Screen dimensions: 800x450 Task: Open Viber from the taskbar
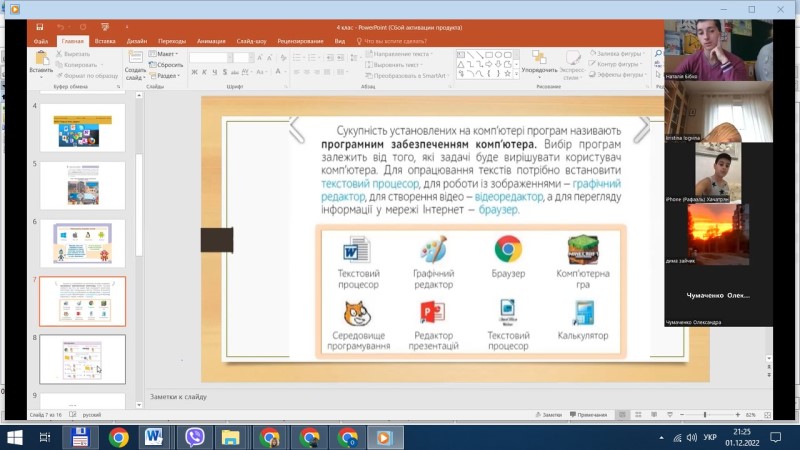(x=194, y=437)
